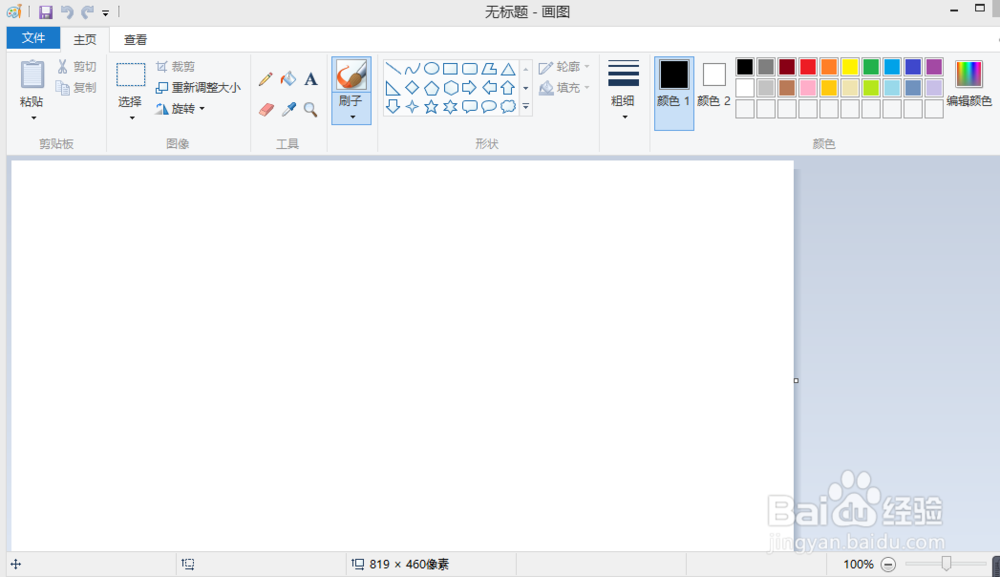
Task: Click the Undo arrow in title bar
Action: (67, 12)
